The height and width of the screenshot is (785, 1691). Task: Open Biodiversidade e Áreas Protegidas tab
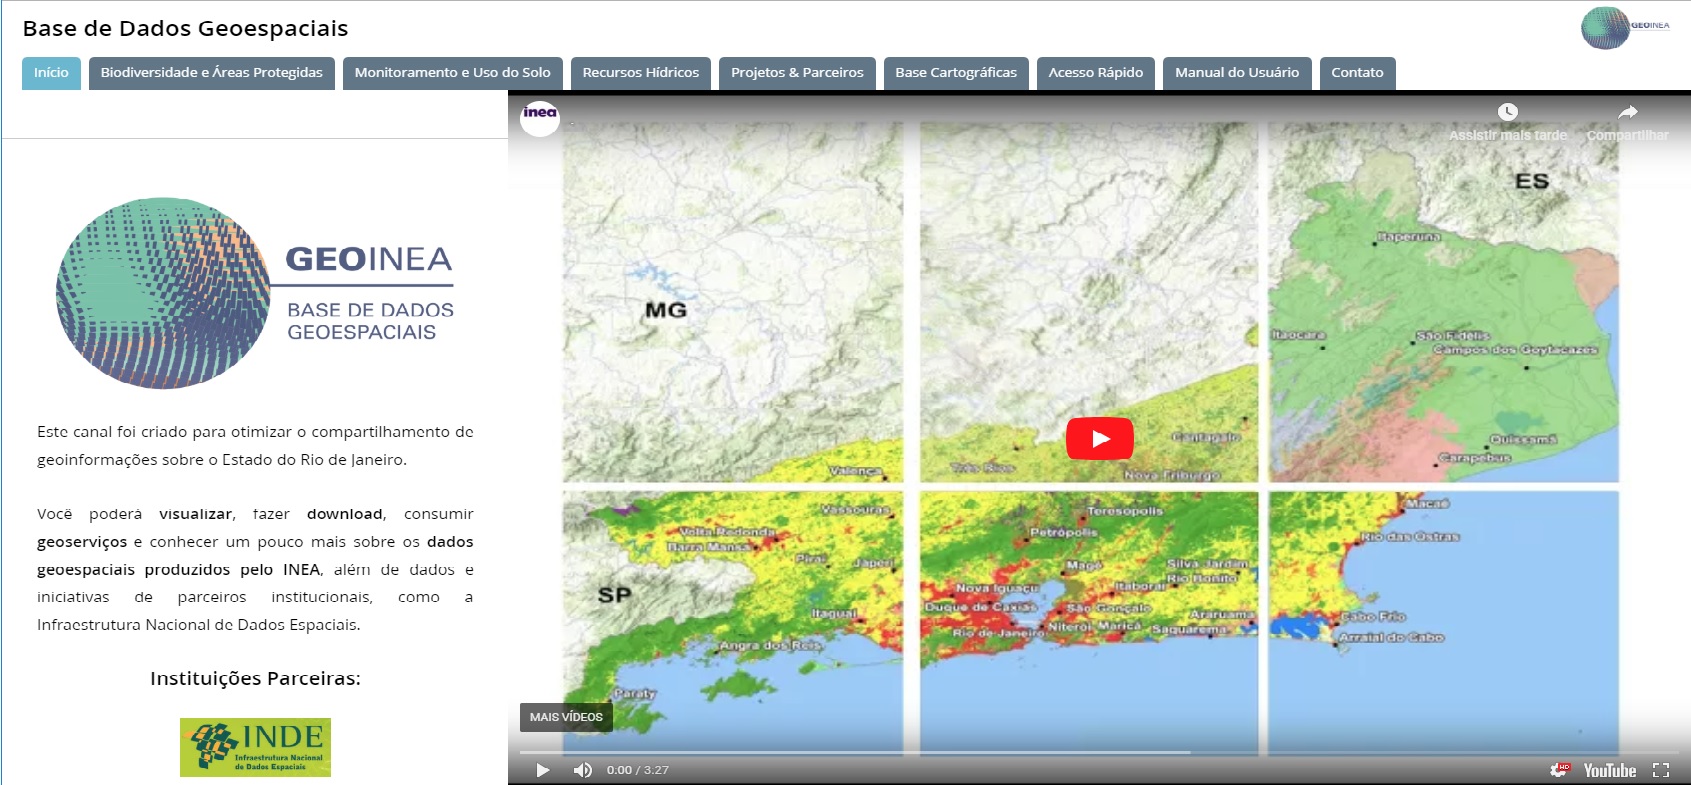click(211, 73)
